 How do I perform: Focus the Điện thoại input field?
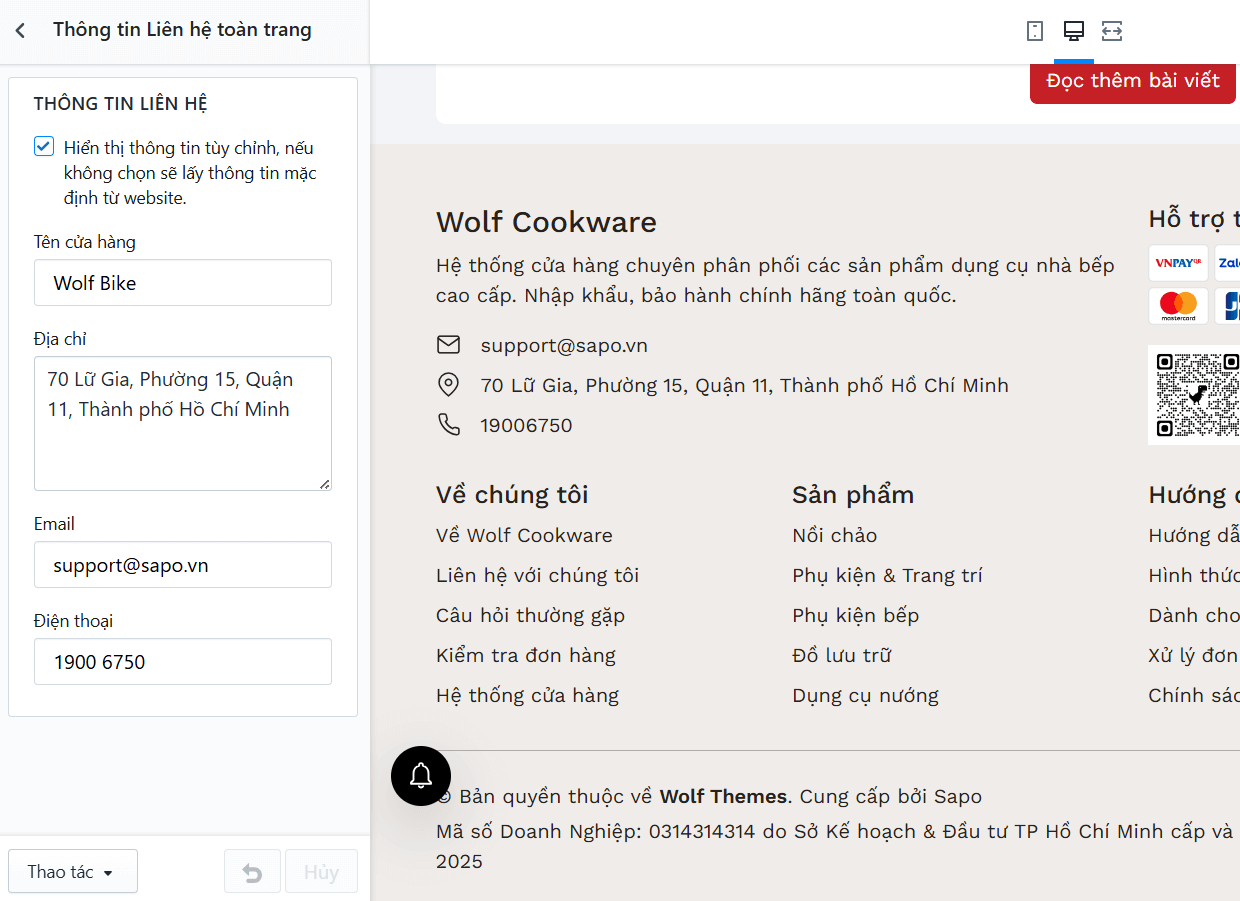pos(183,662)
